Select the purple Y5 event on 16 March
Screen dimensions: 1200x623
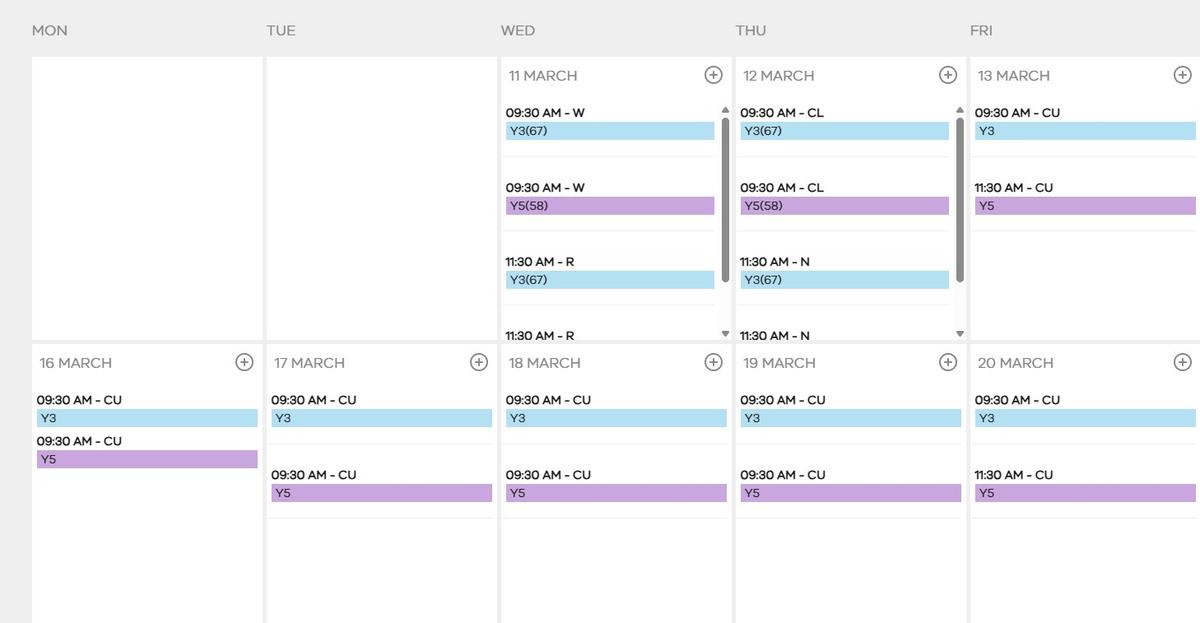[x=147, y=460]
